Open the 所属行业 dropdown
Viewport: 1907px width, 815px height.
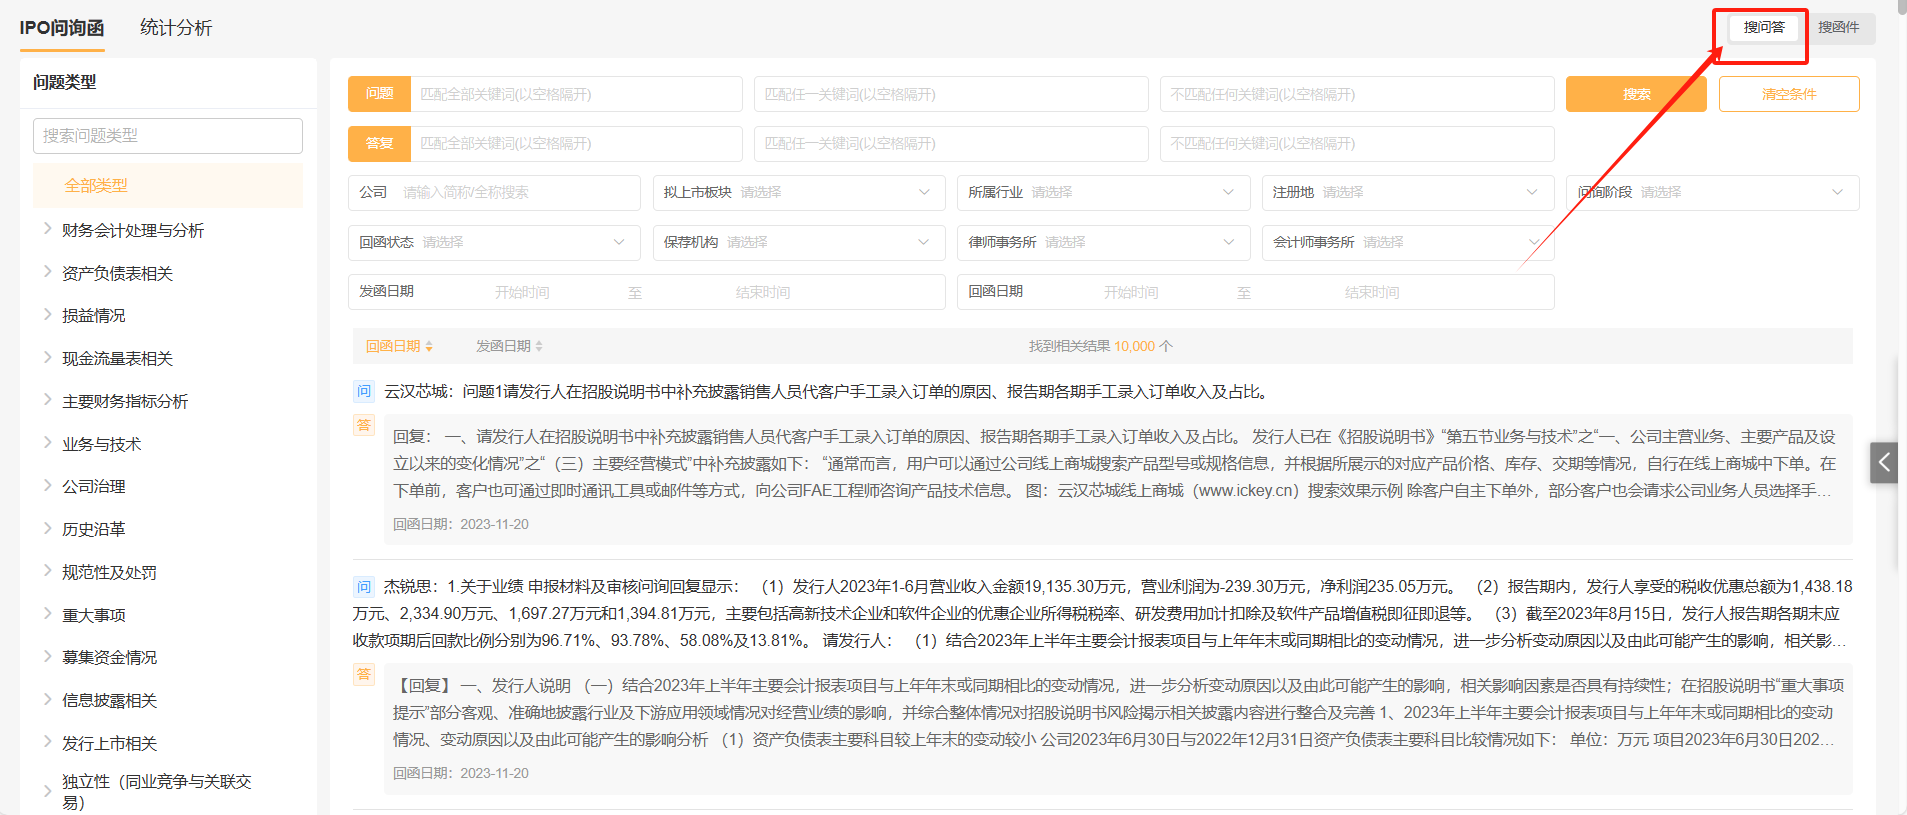pos(1103,192)
